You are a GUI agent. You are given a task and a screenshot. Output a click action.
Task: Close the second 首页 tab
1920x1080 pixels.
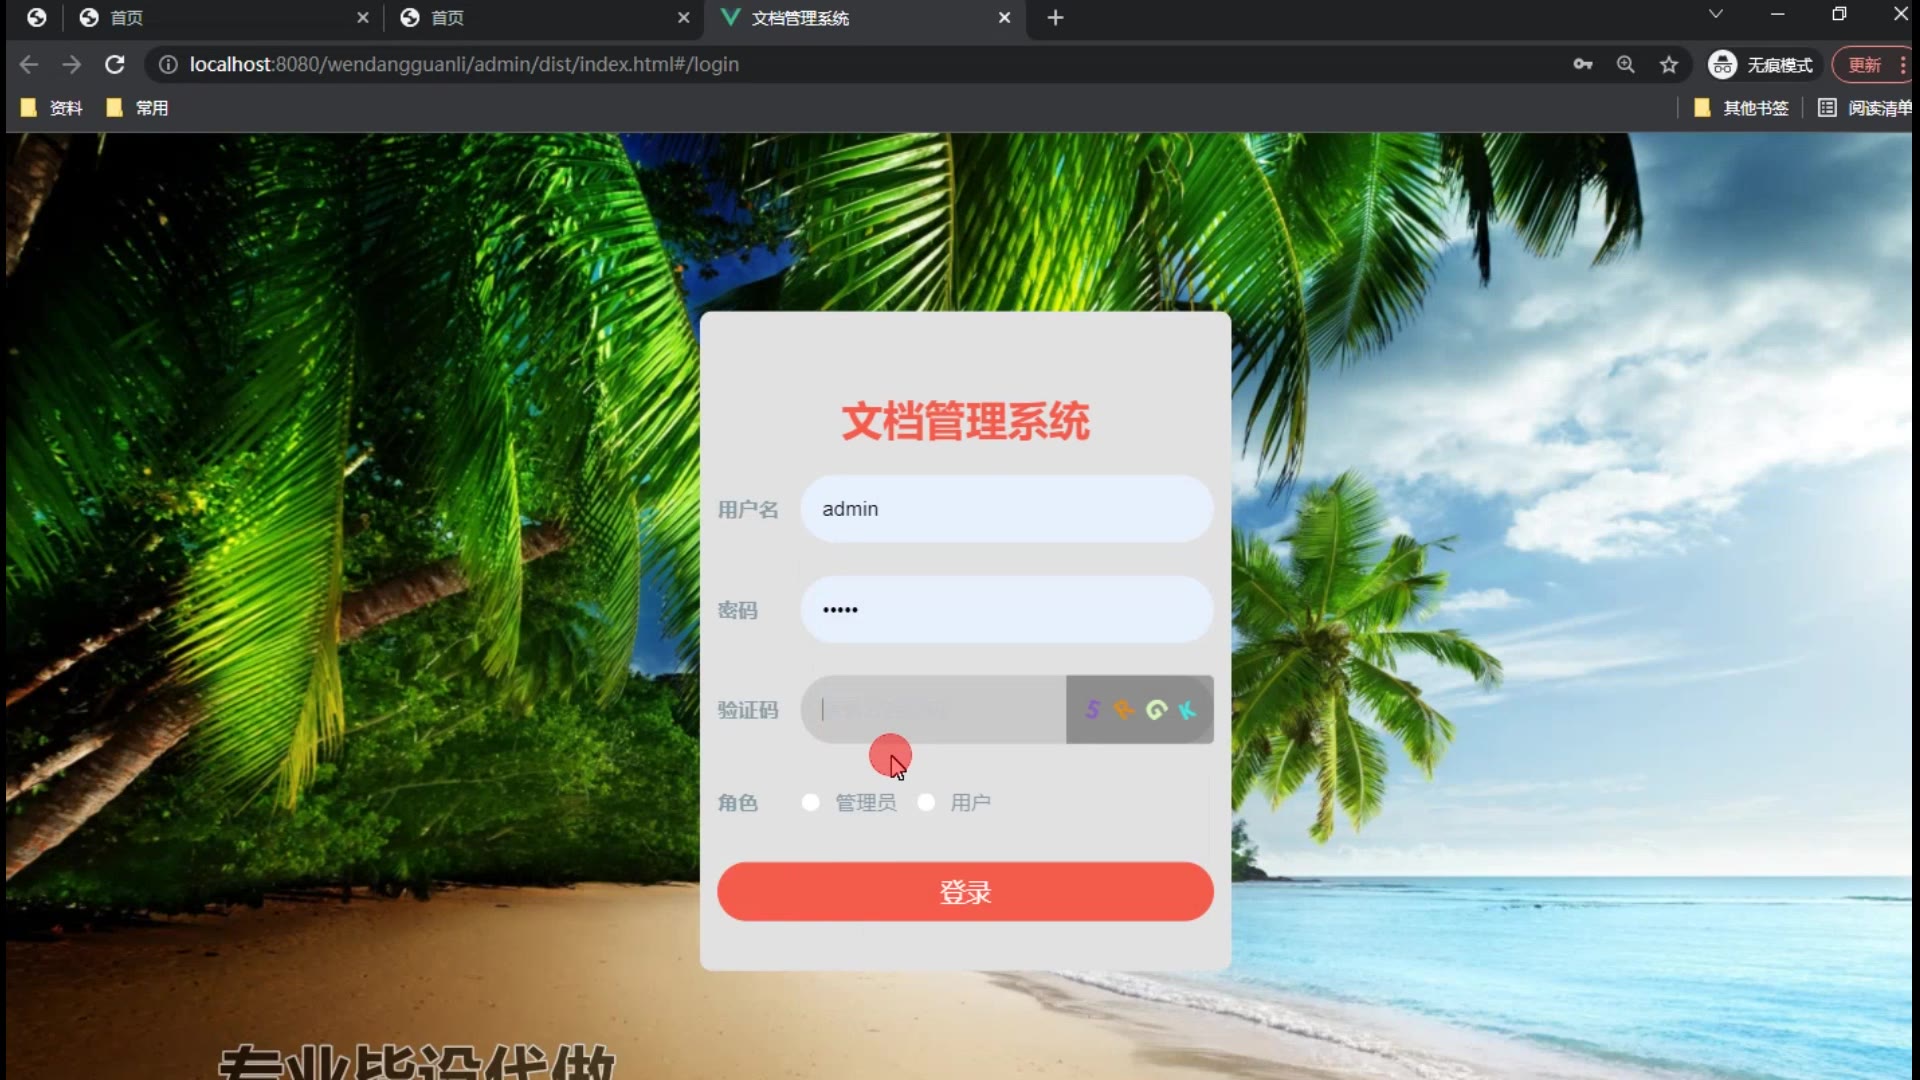[684, 18]
